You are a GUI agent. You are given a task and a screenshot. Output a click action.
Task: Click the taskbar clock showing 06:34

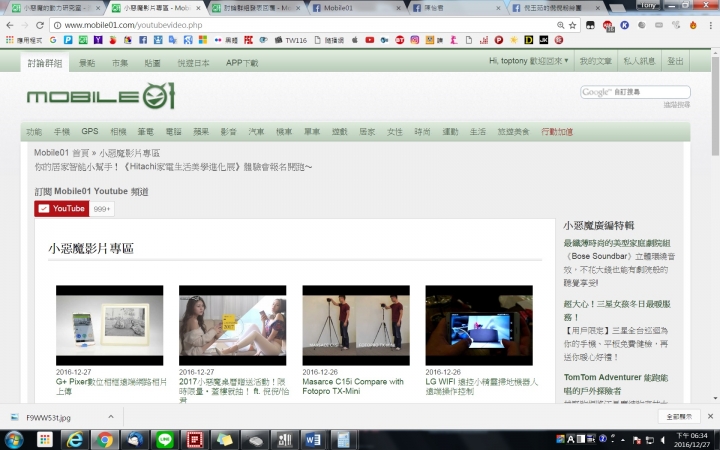pyautogui.click(x=692, y=440)
